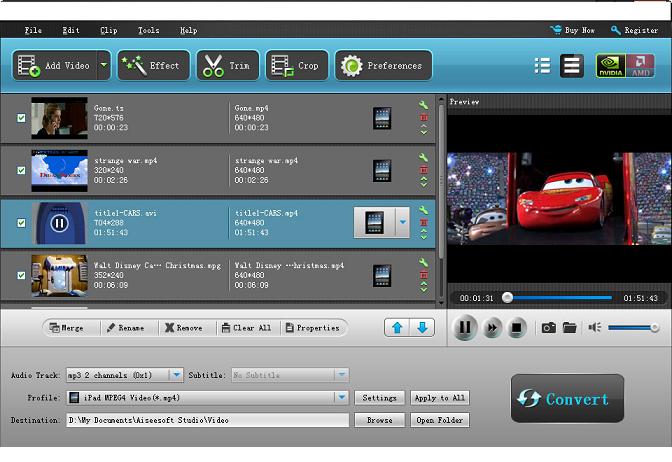Uncheck the strange war.mp4 checkbox
This screenshot has height=462, width=672.
tap(21, 170)
